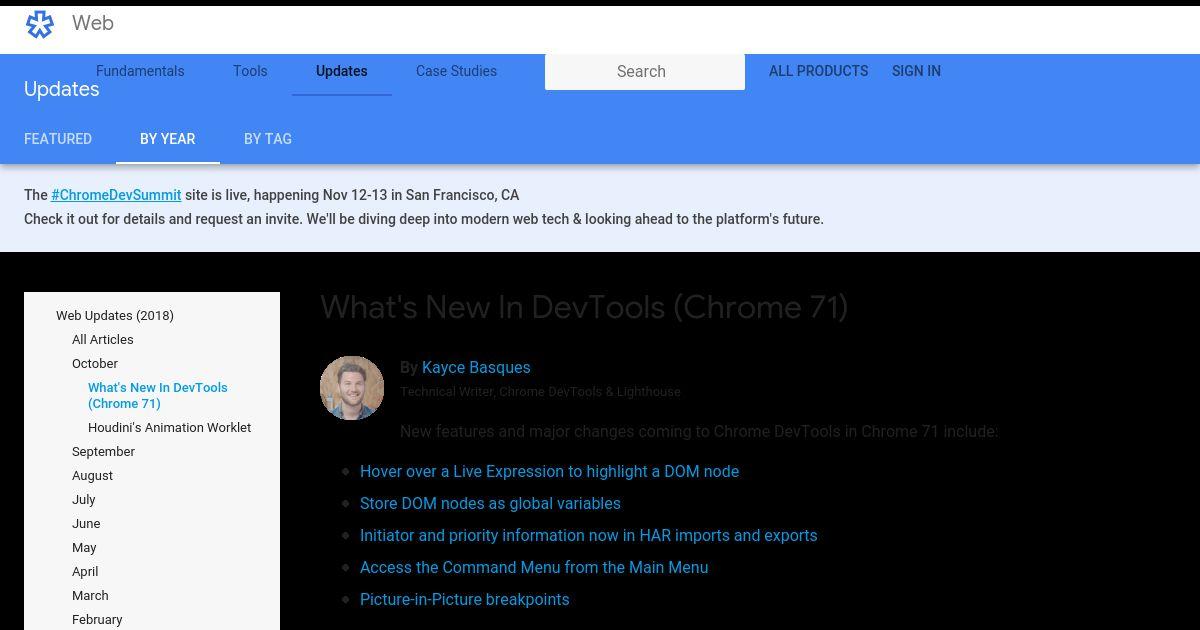This screenshot has width=1200, height=630.
Task: Expand May in the sidebar
Action: coord(84,547)
